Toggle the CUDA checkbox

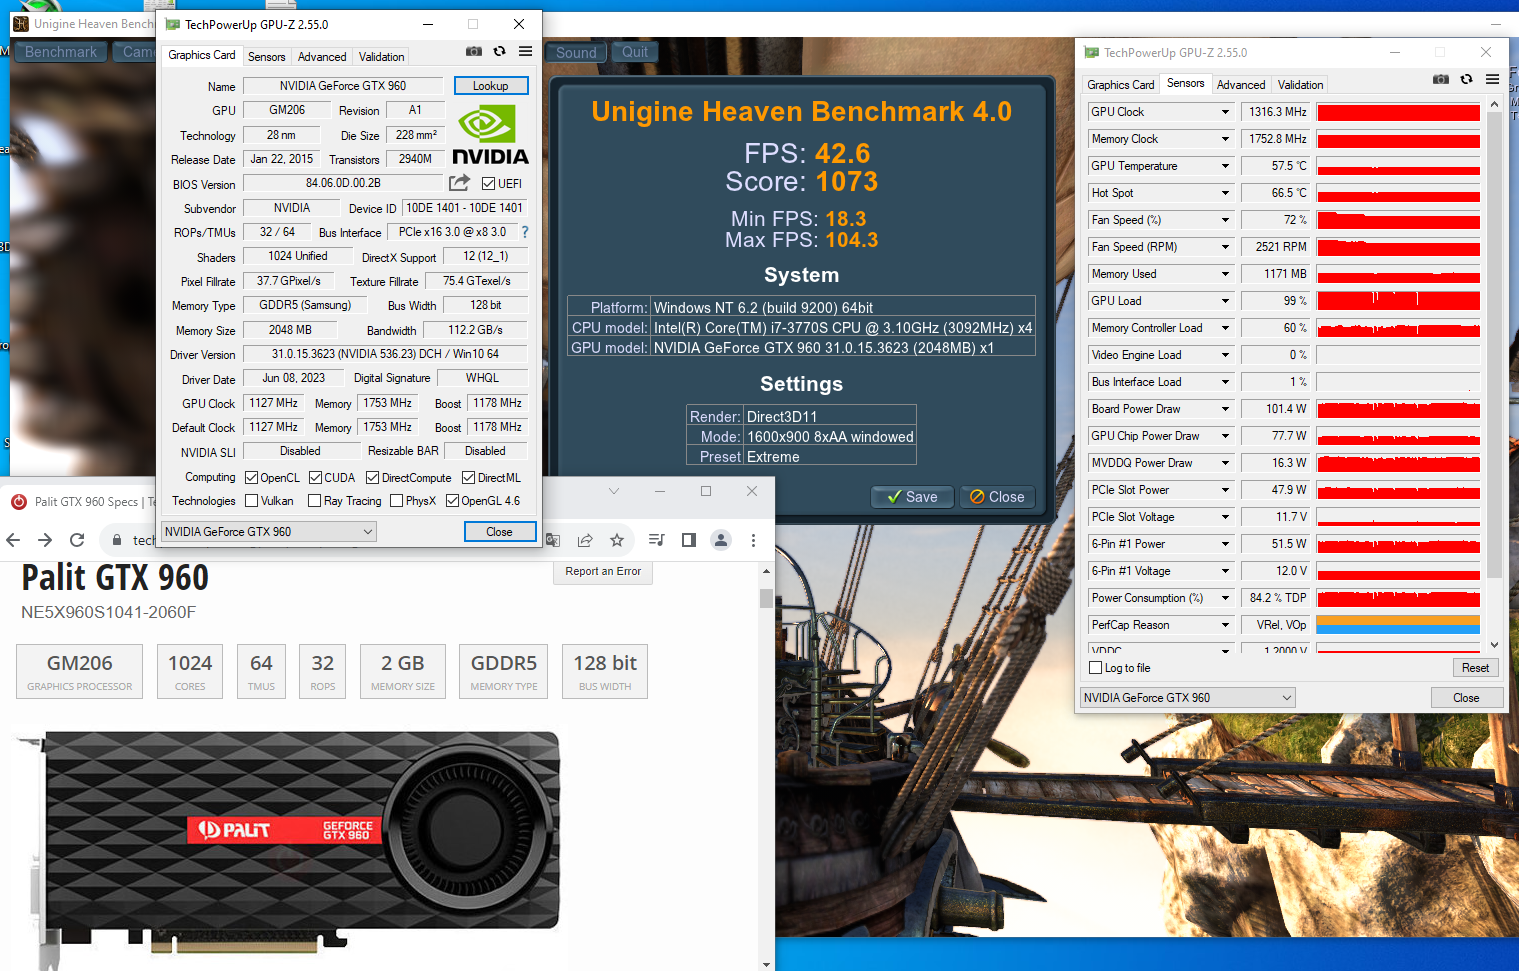[316, 478]
